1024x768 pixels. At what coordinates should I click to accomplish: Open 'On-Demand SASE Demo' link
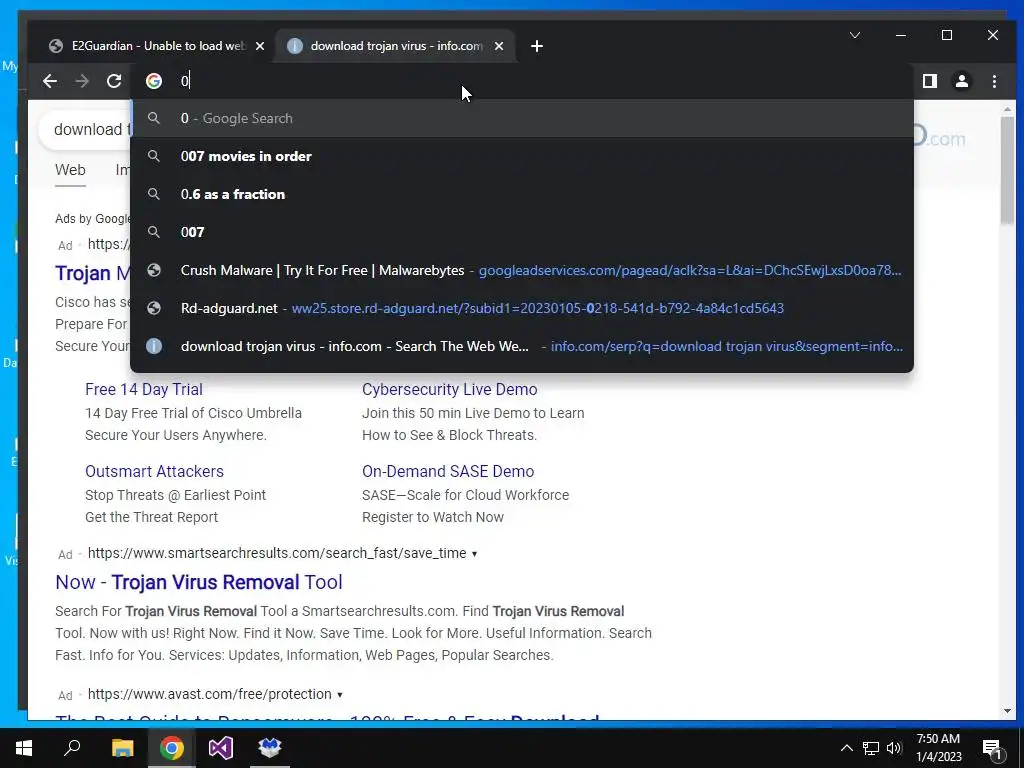[x=448, y=472]
